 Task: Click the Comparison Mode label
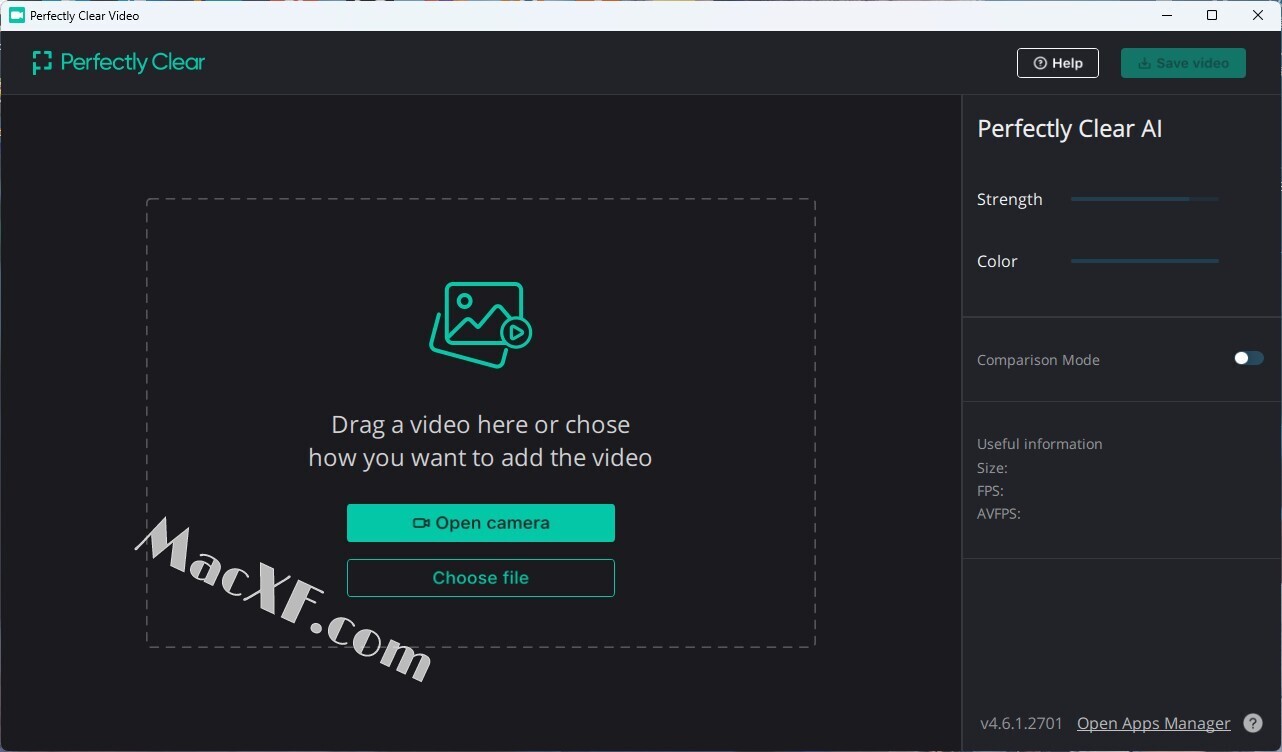click(x=1038, y=360)
